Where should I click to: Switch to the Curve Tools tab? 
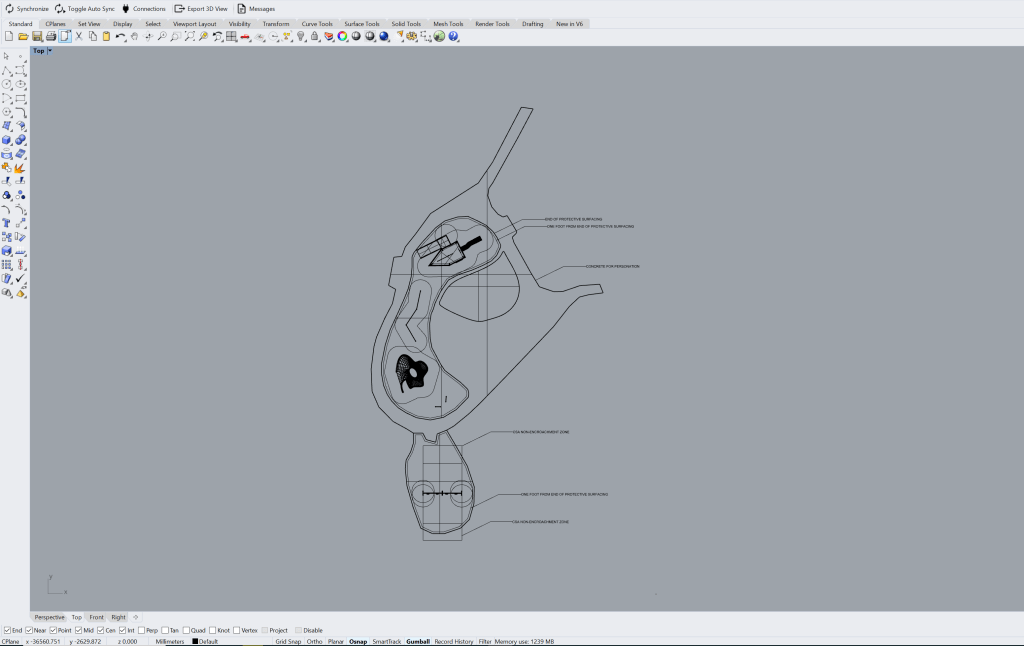[x=317, y=24]
